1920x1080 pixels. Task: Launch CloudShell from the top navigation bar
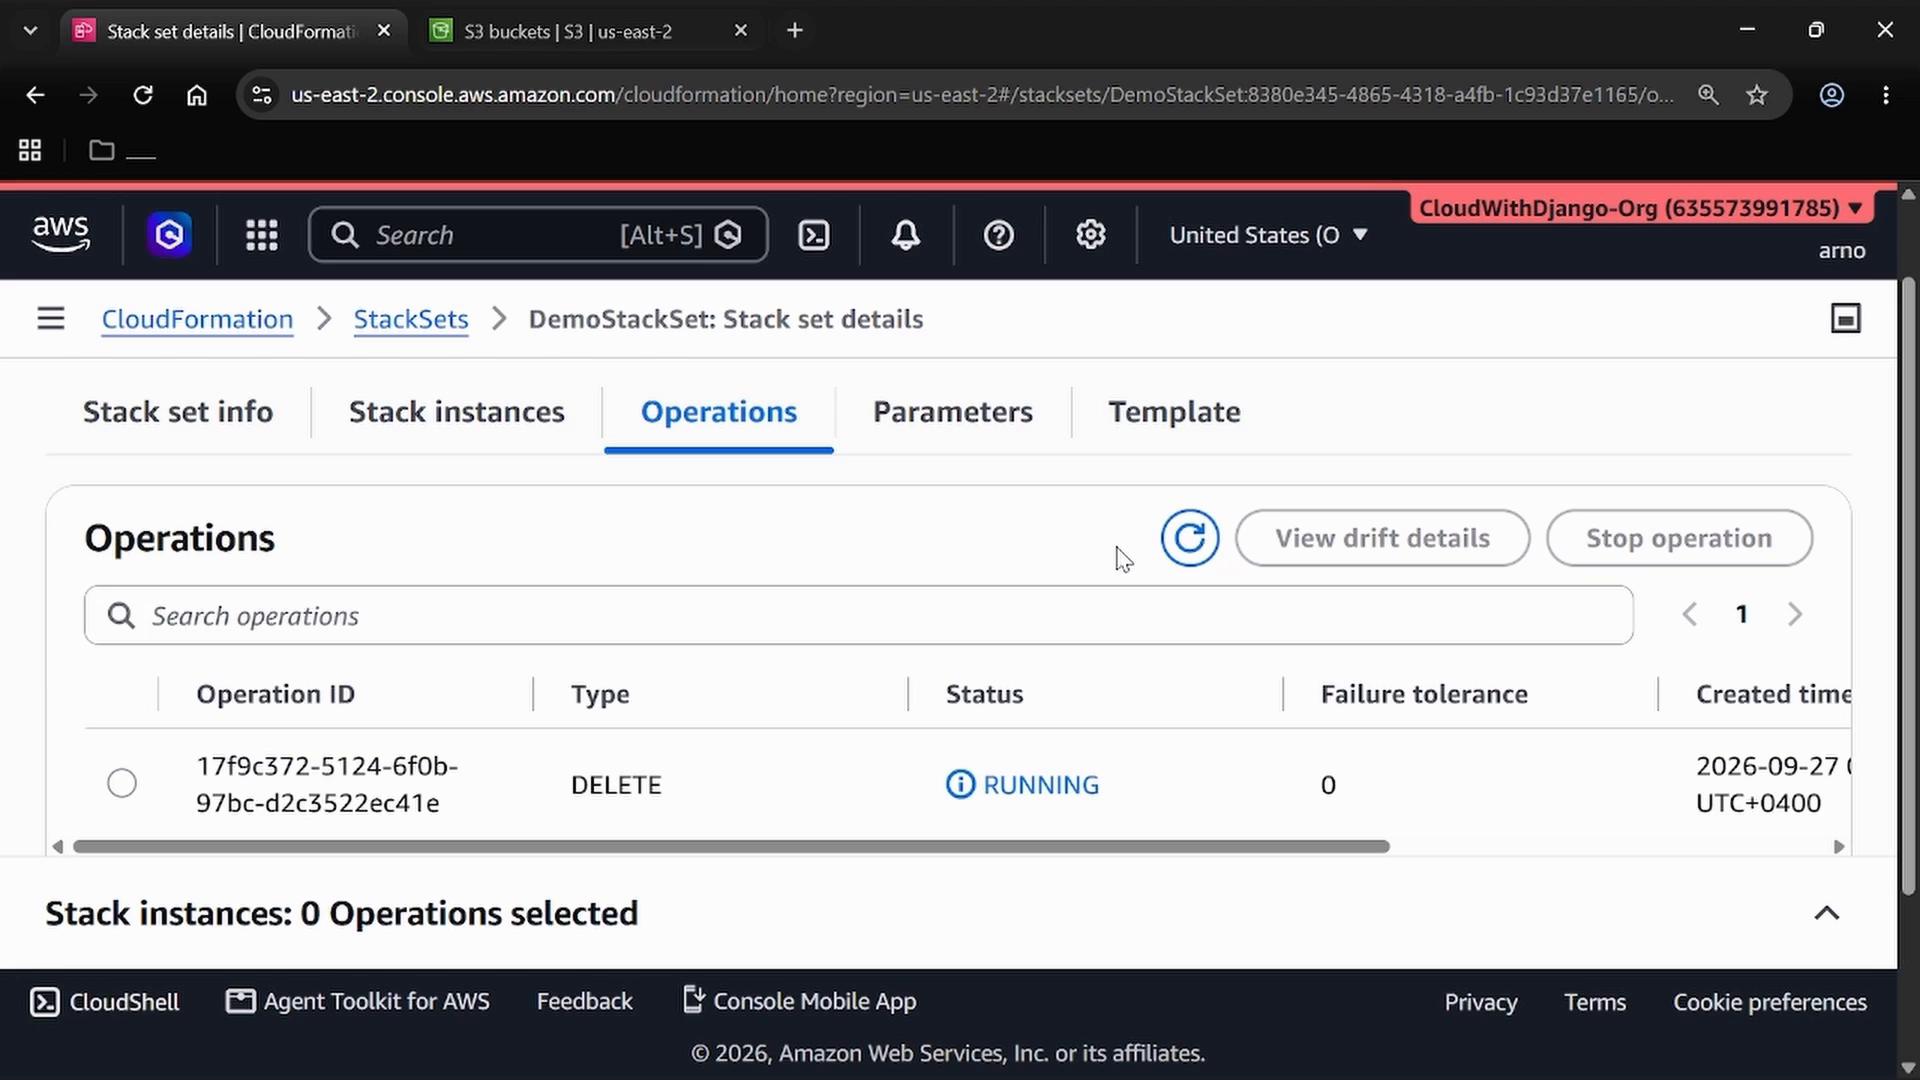814,235
